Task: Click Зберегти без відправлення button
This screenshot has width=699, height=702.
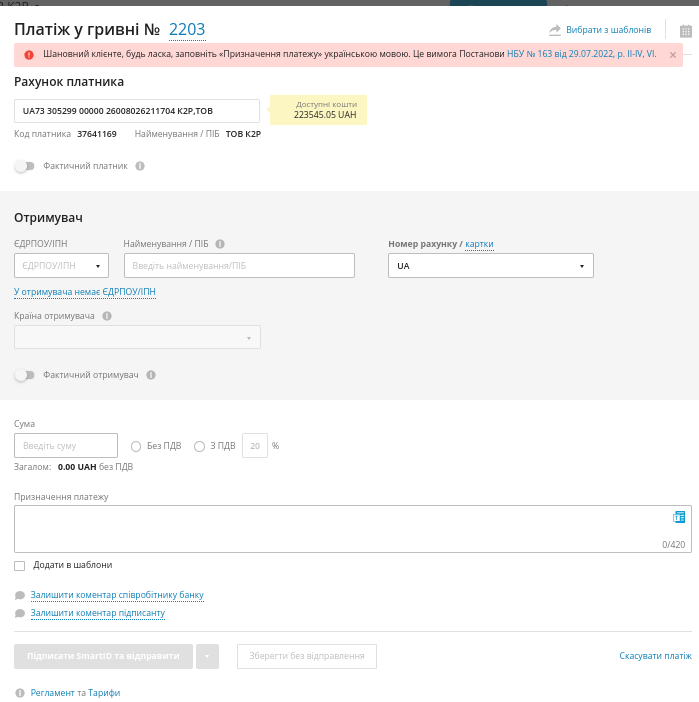Action: (306, 656)
